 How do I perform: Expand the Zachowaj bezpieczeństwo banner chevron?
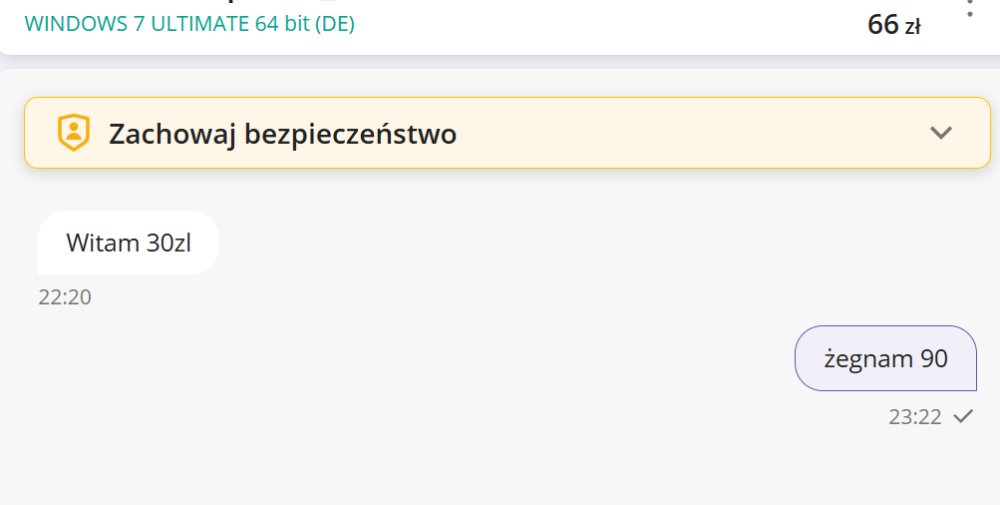(x=941, y=133)
